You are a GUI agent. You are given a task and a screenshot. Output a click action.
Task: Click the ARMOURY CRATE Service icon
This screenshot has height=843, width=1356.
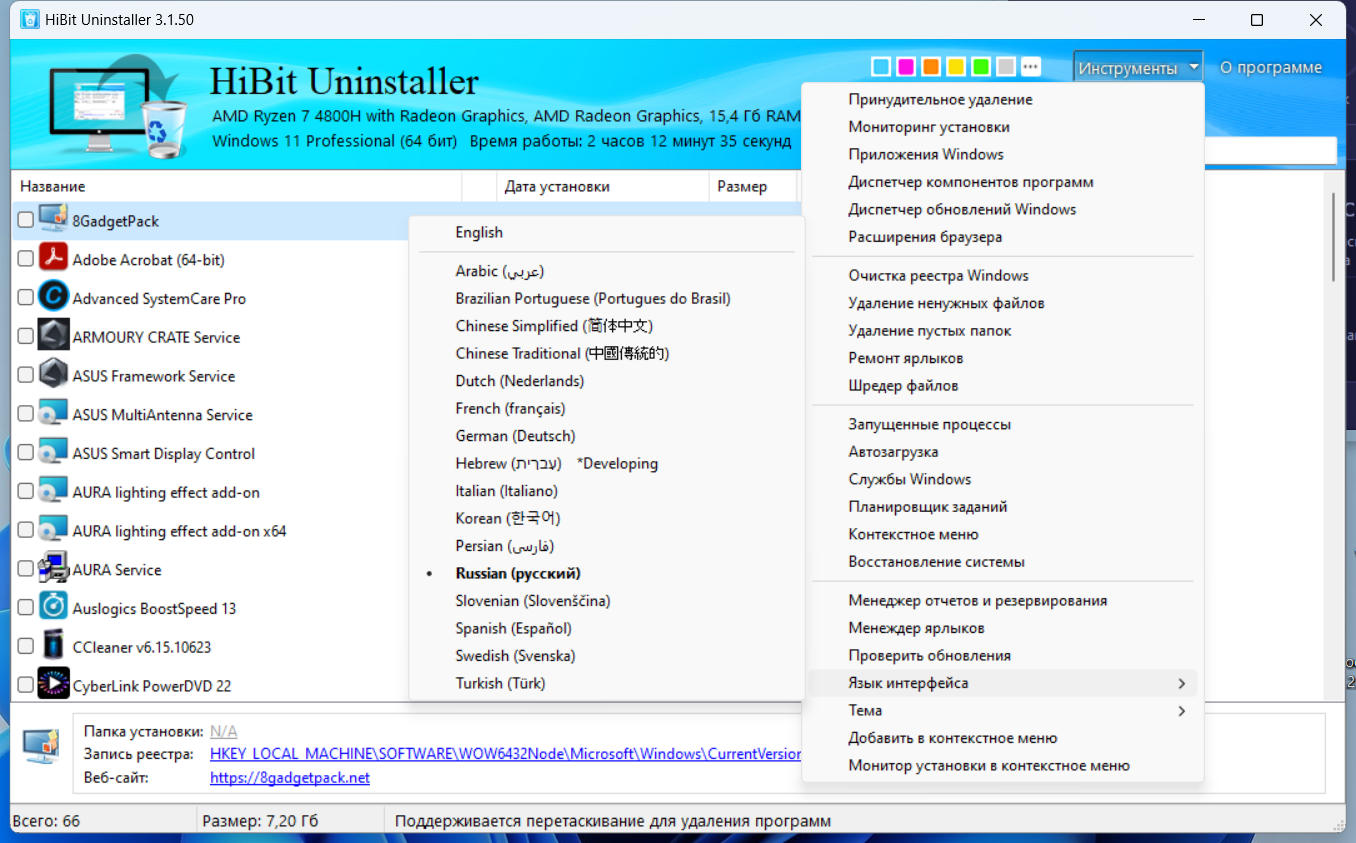(53, 337)
